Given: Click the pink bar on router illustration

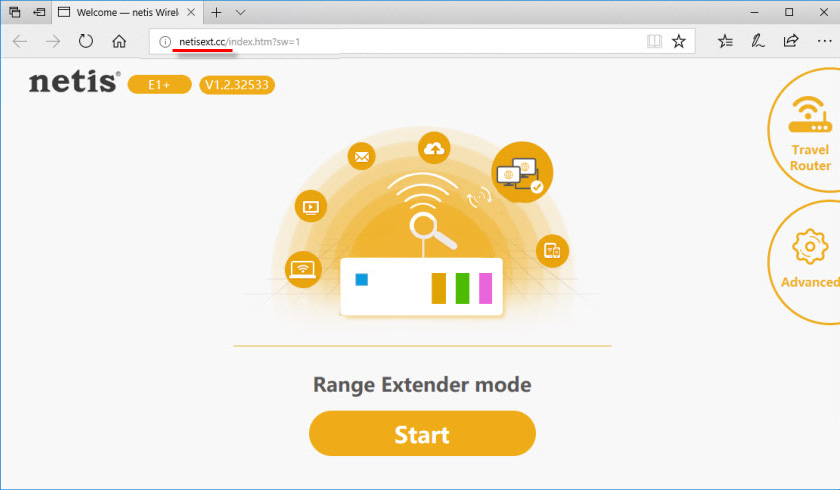Looking at the screenshot, I should [x=485, y=287].
